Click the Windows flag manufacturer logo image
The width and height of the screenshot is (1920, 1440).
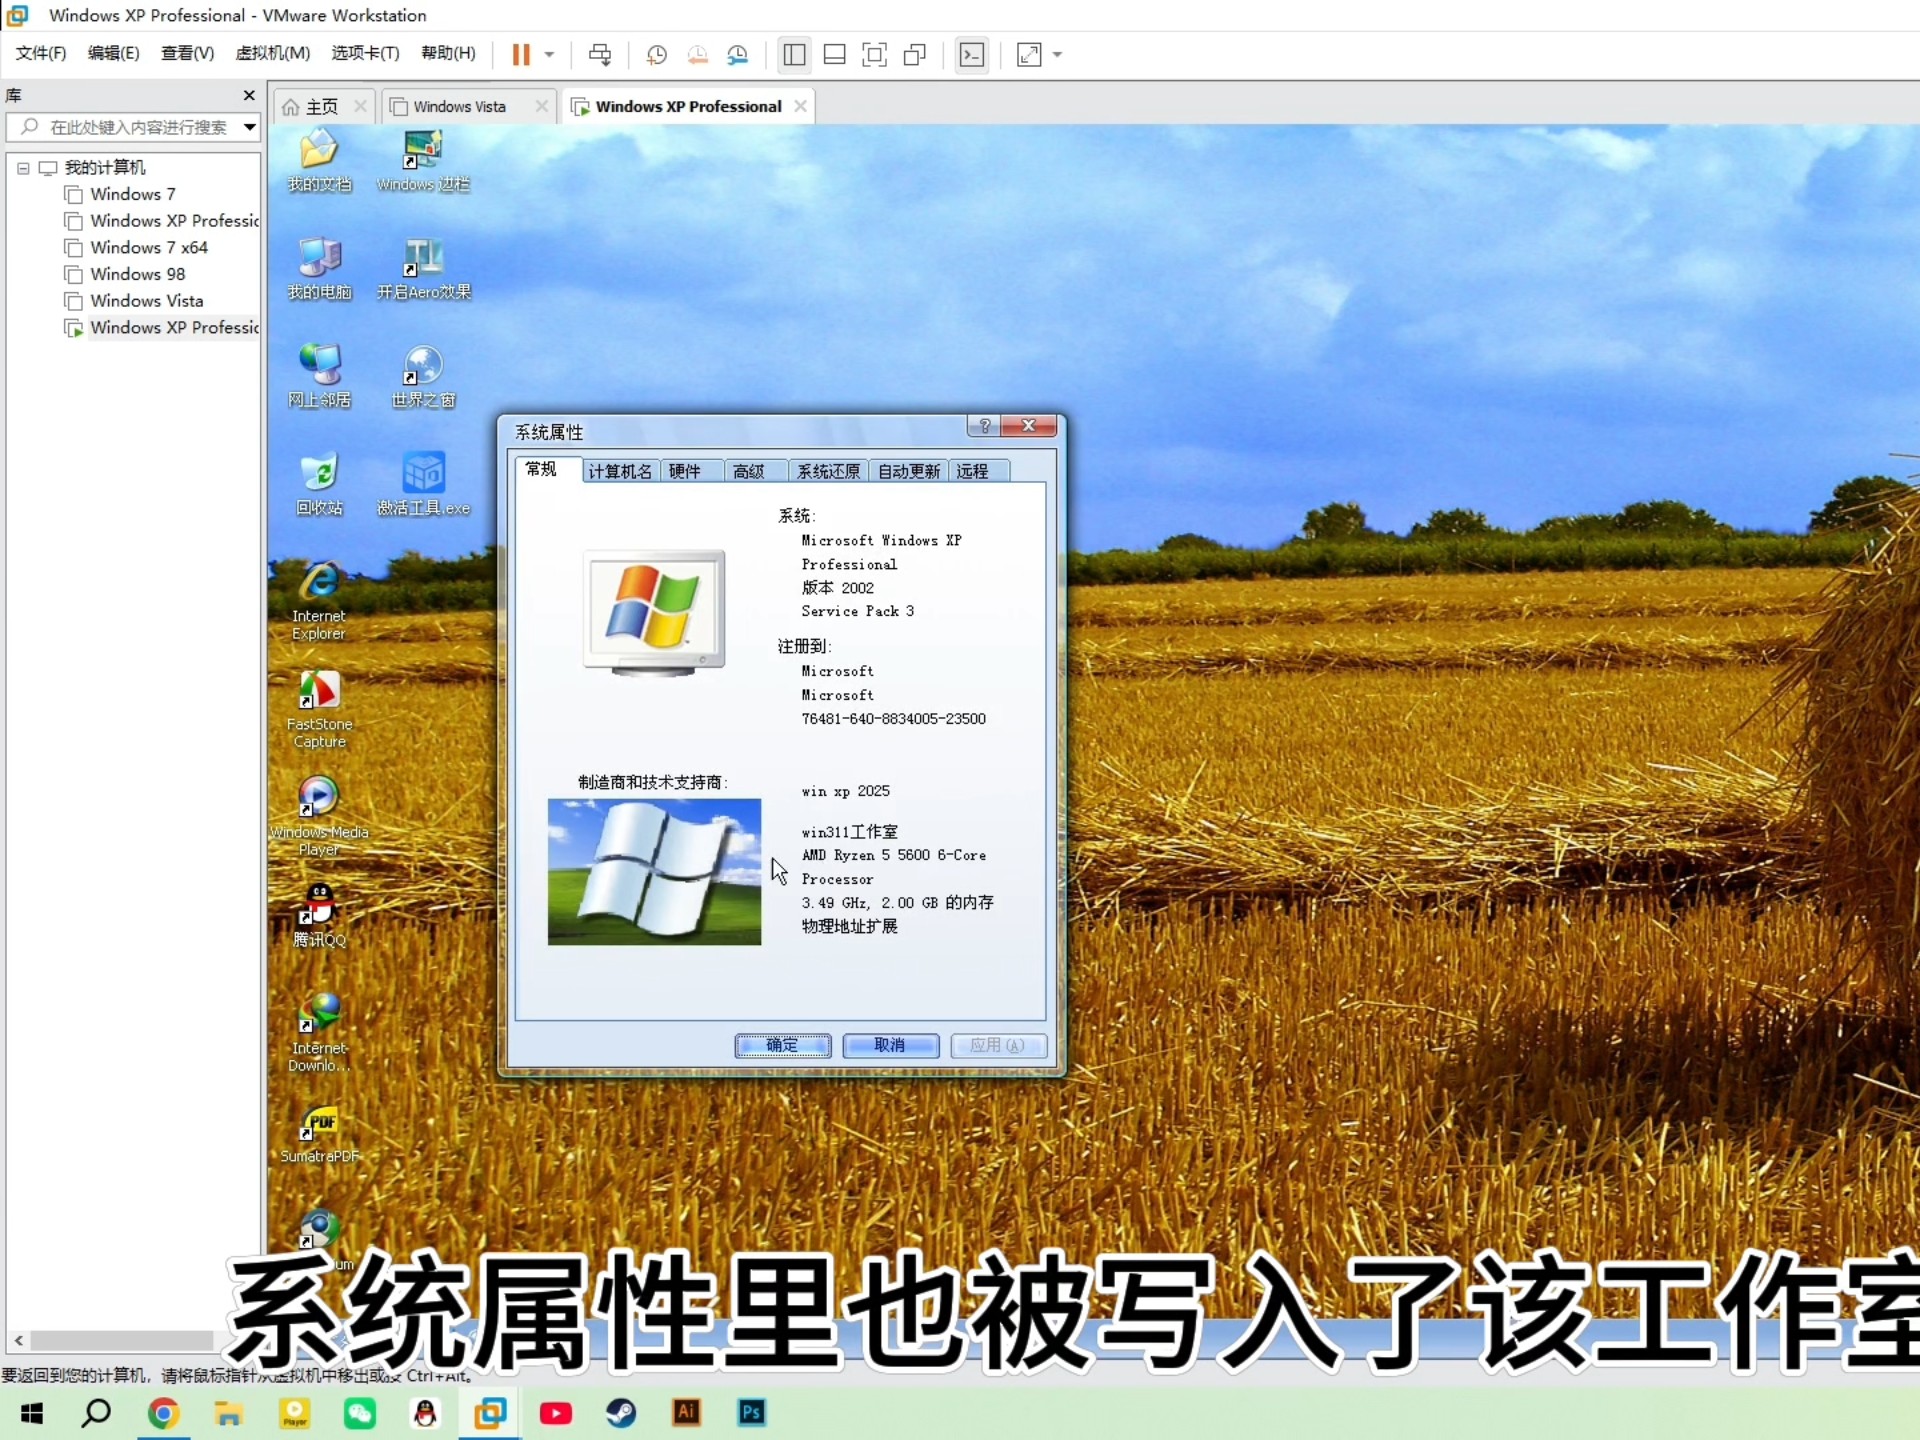tap(654, 871)
